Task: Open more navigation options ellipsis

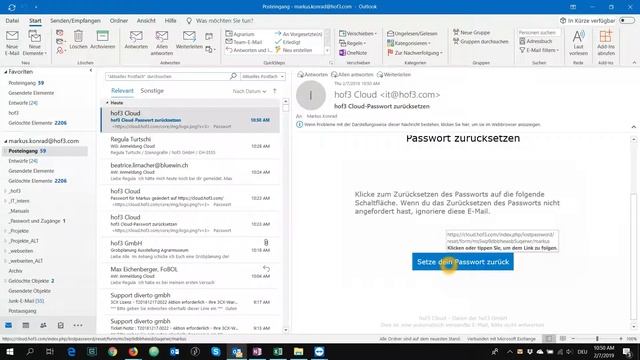Action: click(x=78, y=325)
